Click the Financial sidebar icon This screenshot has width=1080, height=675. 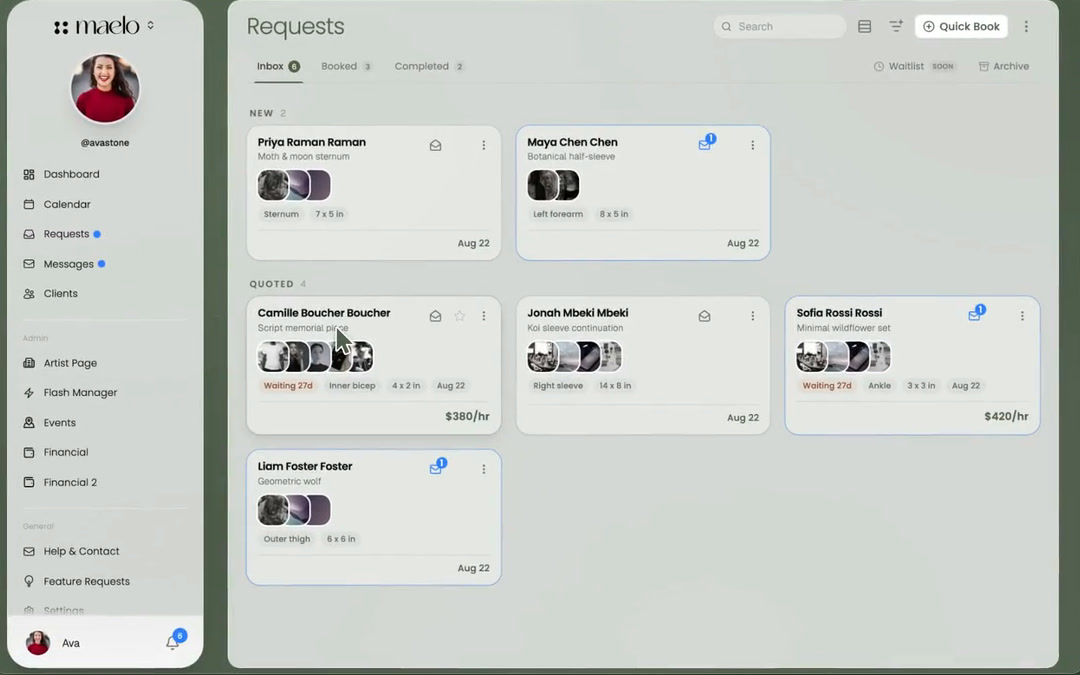[29, 453]
